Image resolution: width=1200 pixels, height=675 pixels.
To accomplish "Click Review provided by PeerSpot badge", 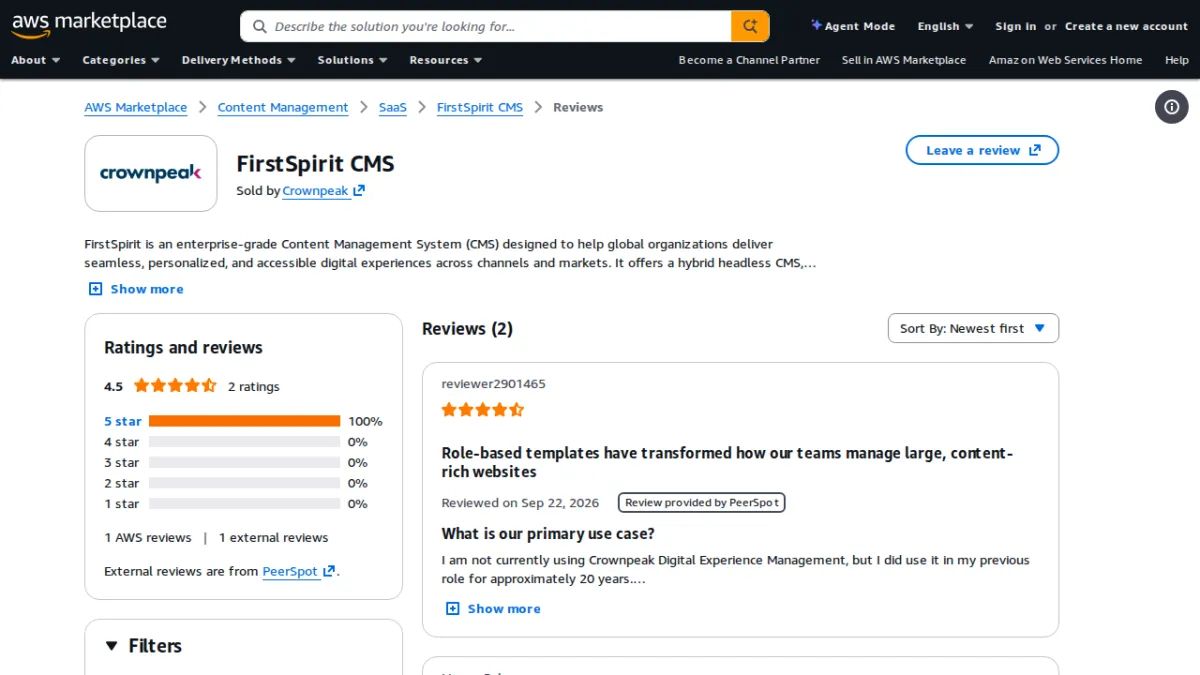I will pos(702,502).
